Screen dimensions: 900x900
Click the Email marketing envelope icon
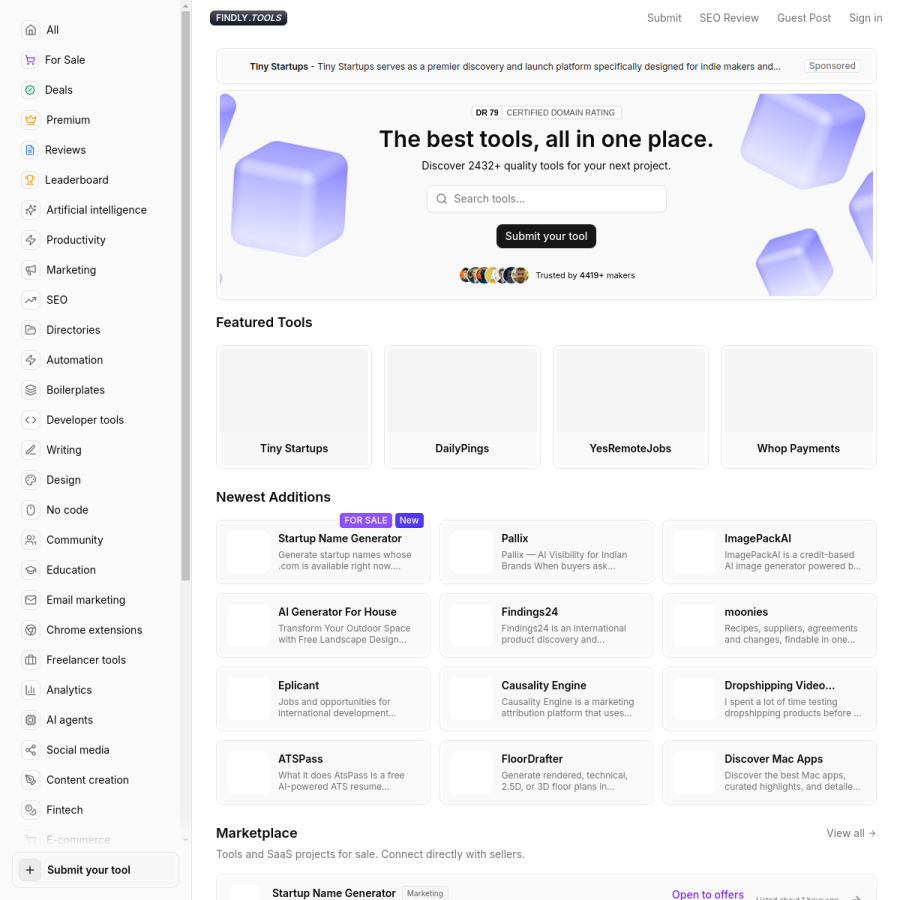tap(31, 600)
